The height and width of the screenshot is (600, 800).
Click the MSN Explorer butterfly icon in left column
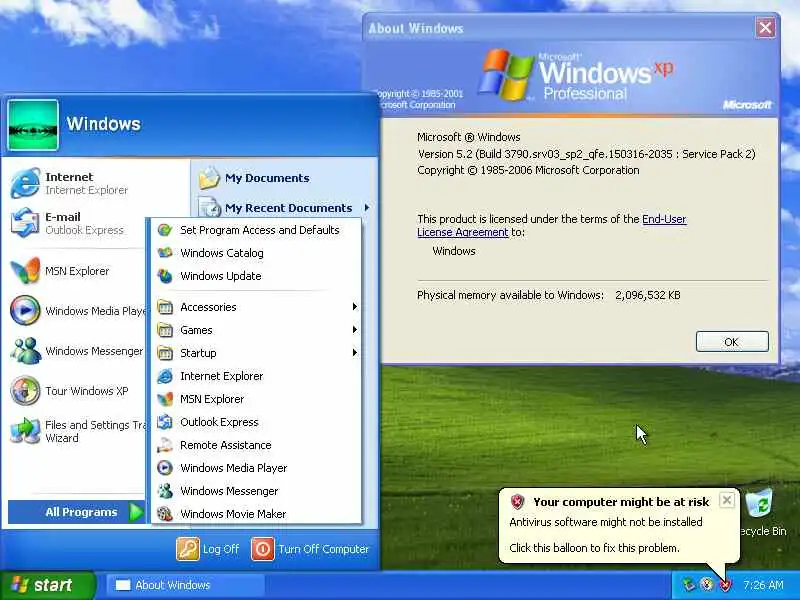pyautogui.click(x=25, y=271)
